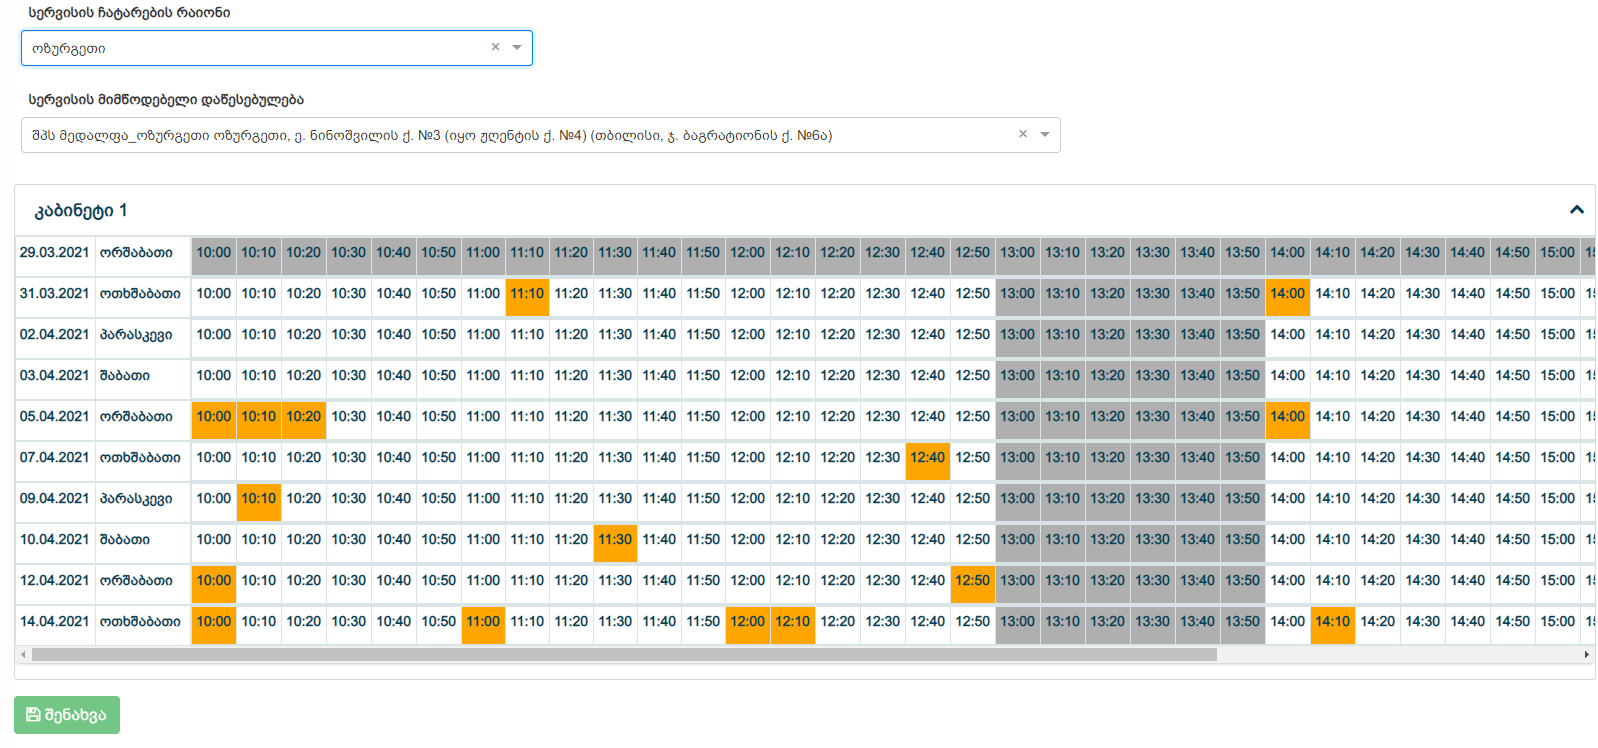Toggle the 11:30 slot on 10.04.2021
The height and width of the screenshot is (748, 1598).
615,540
